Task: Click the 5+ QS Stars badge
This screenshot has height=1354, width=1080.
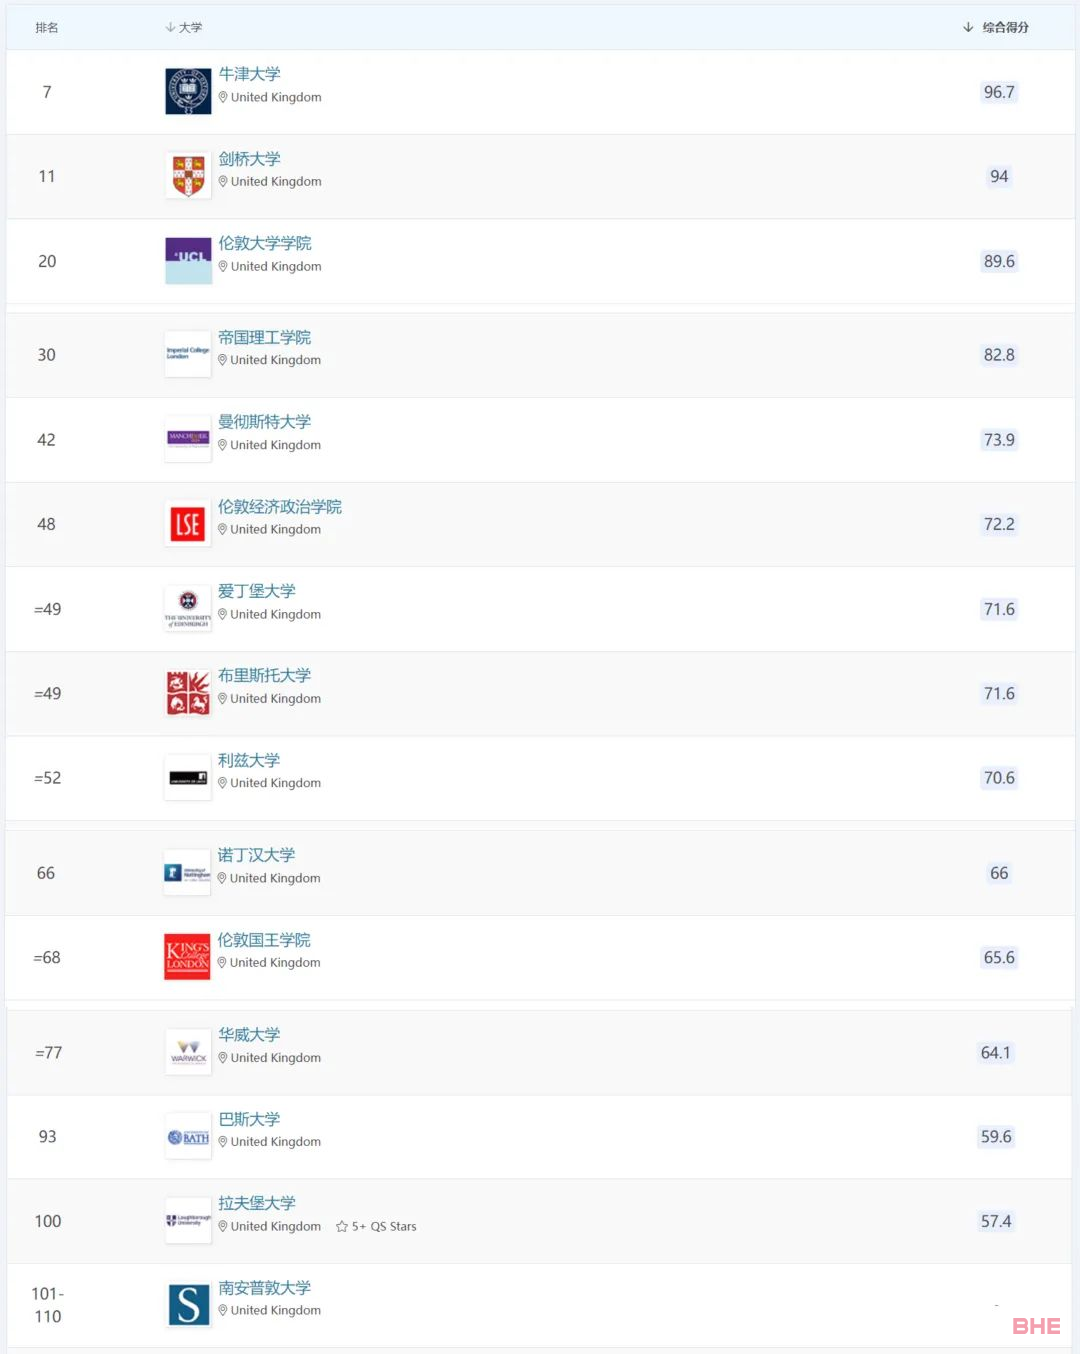Action: click(376, 1226)
